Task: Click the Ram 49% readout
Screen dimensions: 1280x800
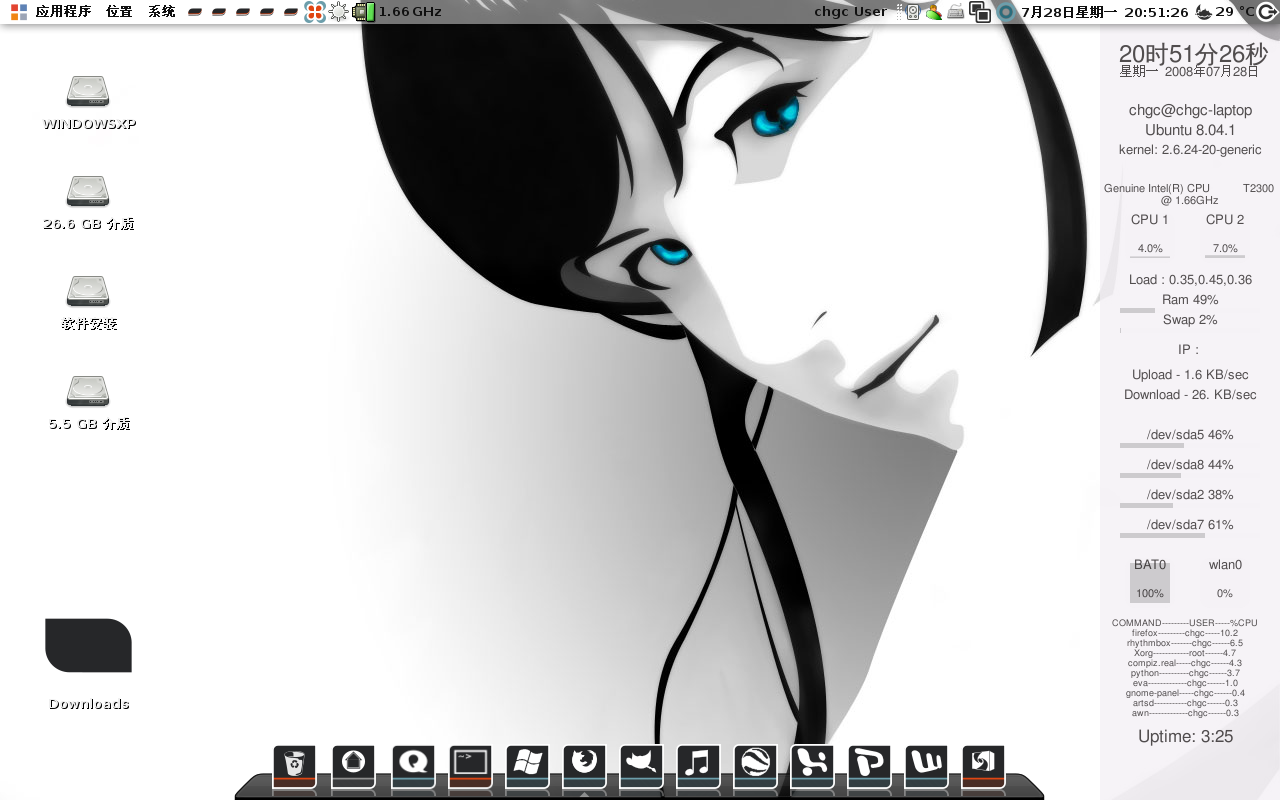Action: pyautogui.click(x=1190, y=300)
